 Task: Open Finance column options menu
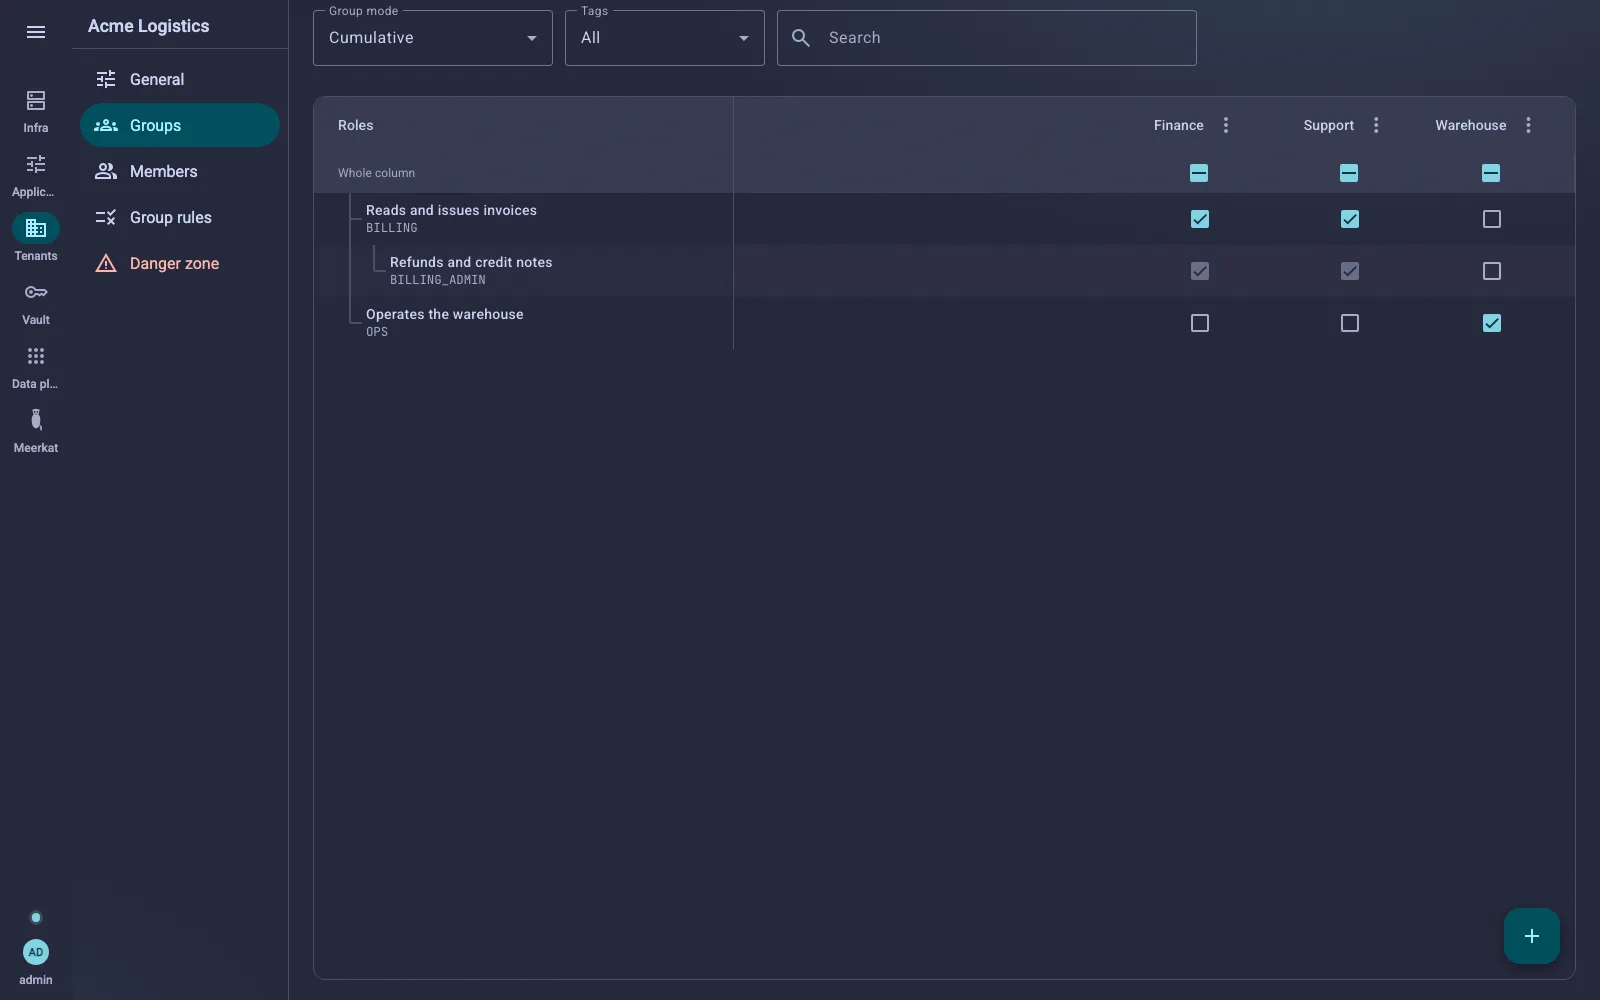coord(1226,125)
